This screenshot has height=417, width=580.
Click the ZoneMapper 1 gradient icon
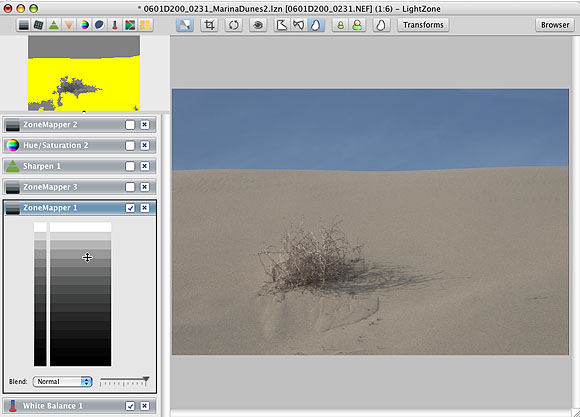[13, 208]
